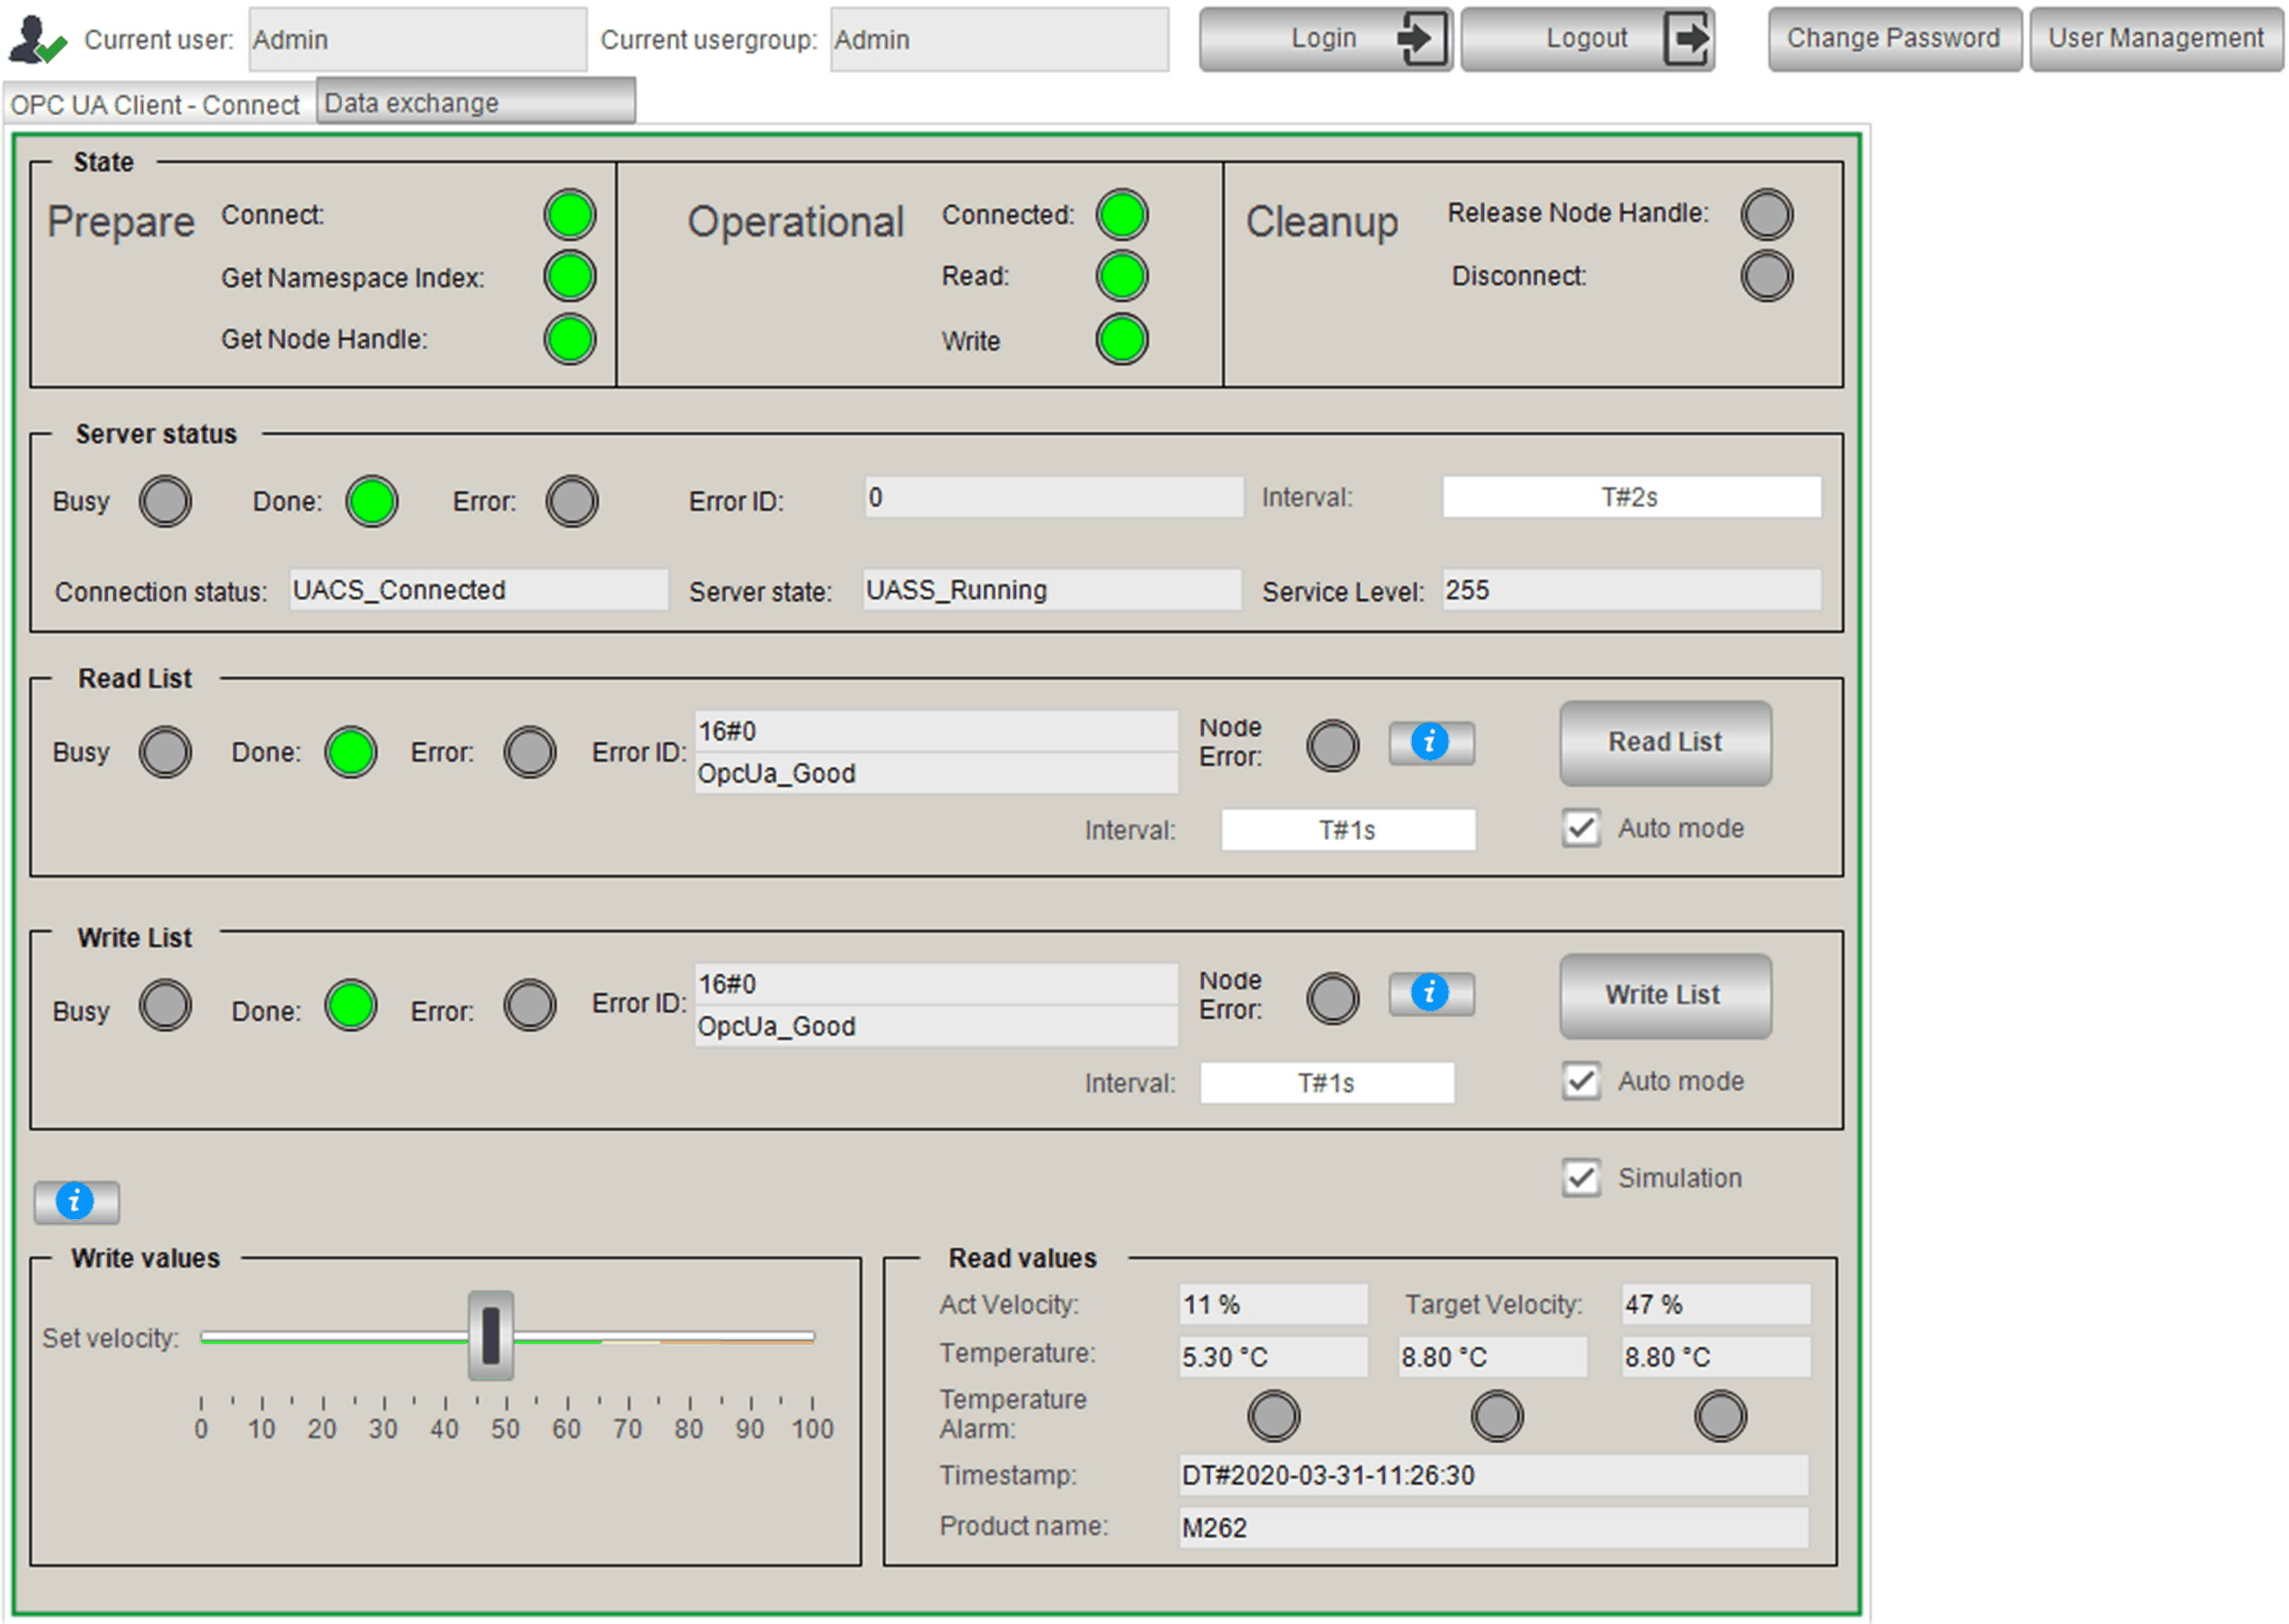
Task: Click the Server status Done green lamp
Action: pyautogui.click(x=372, y=501)
